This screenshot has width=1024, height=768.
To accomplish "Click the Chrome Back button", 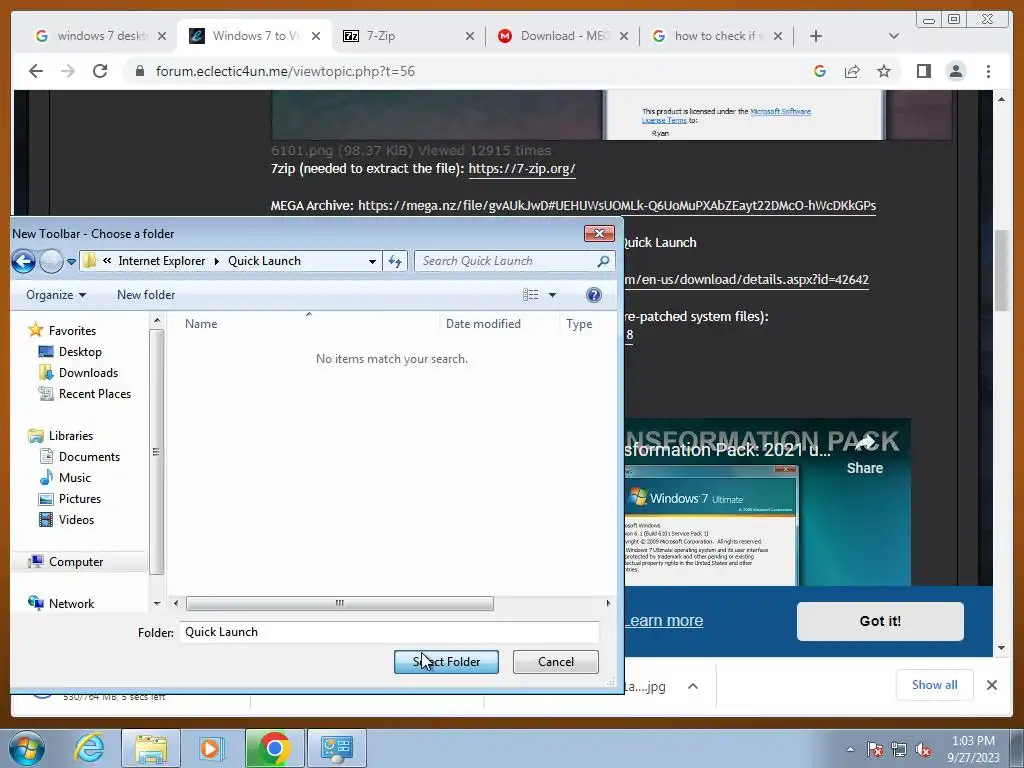I will tap(36, 71).
